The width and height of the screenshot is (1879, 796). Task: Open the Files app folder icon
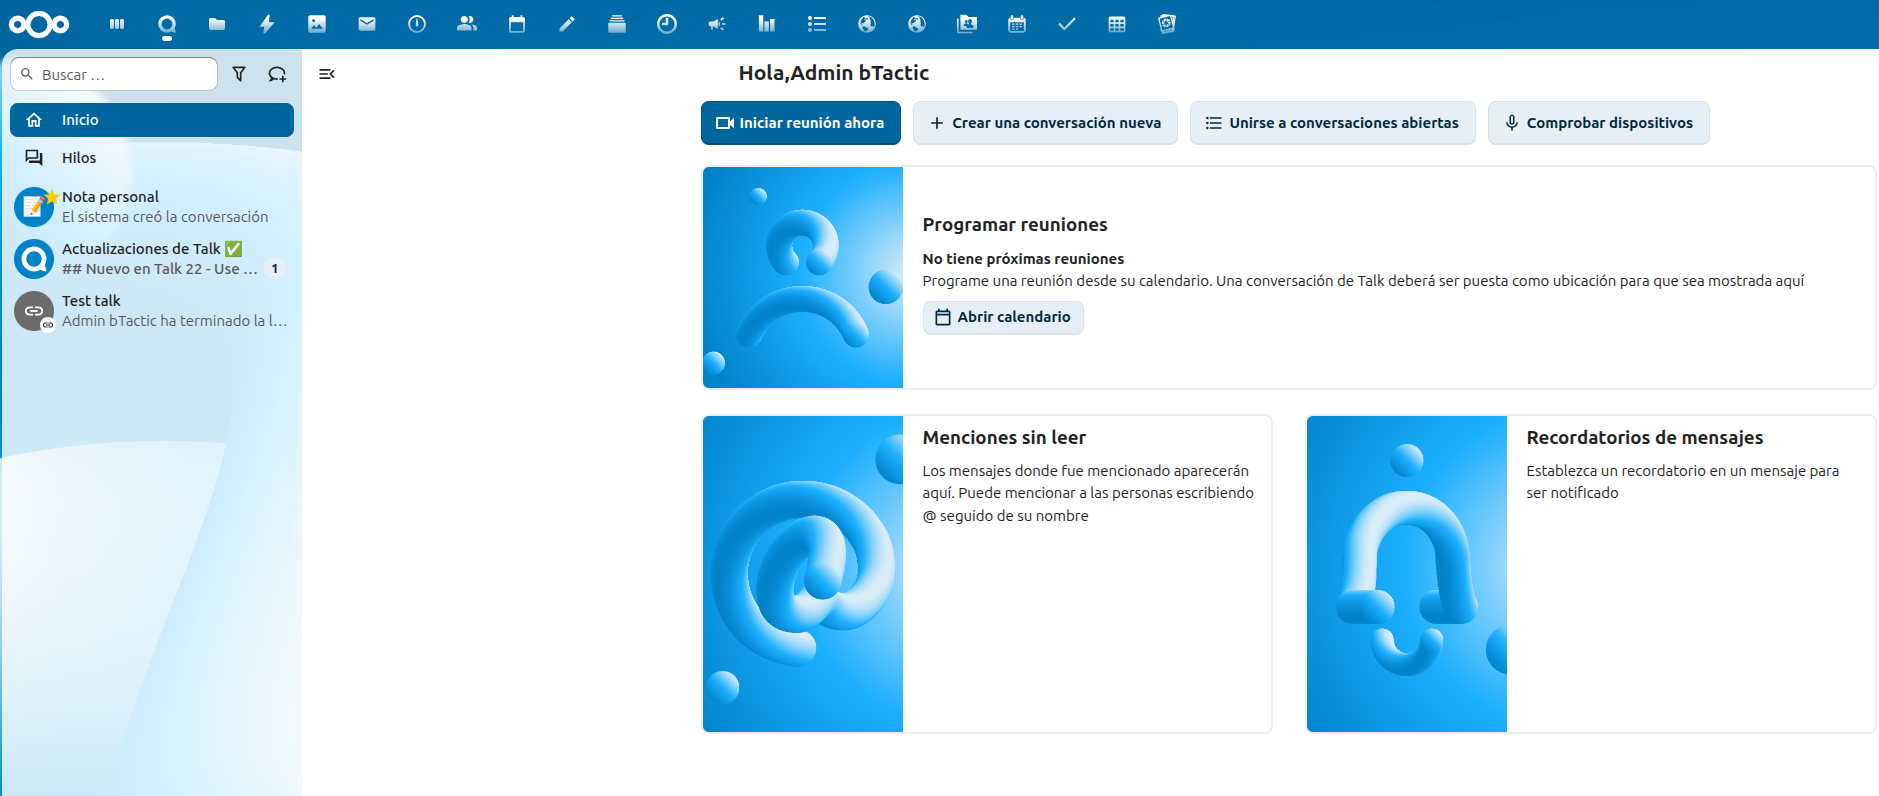click(x=217, y=24)
